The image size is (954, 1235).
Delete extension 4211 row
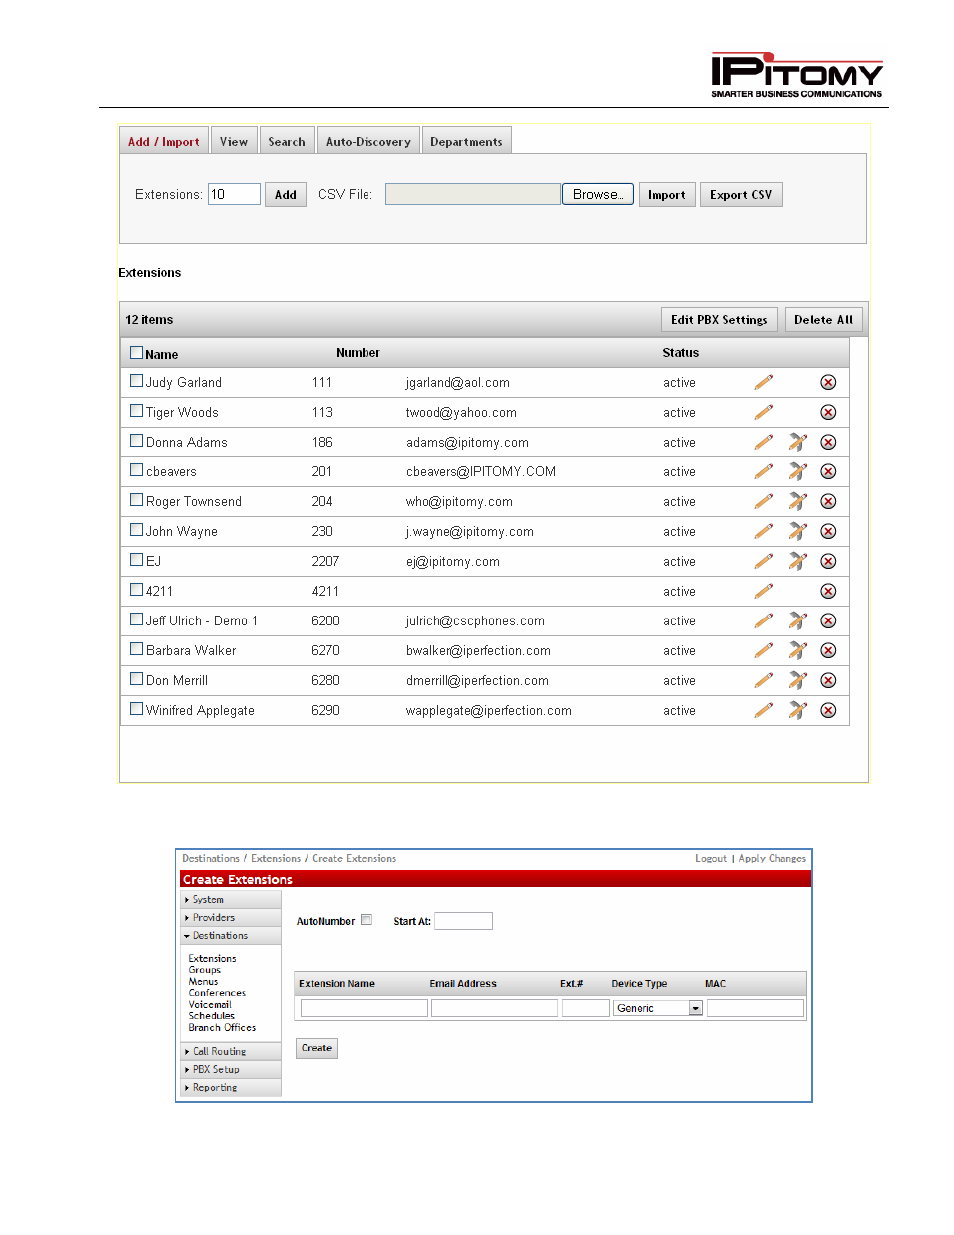828,591
